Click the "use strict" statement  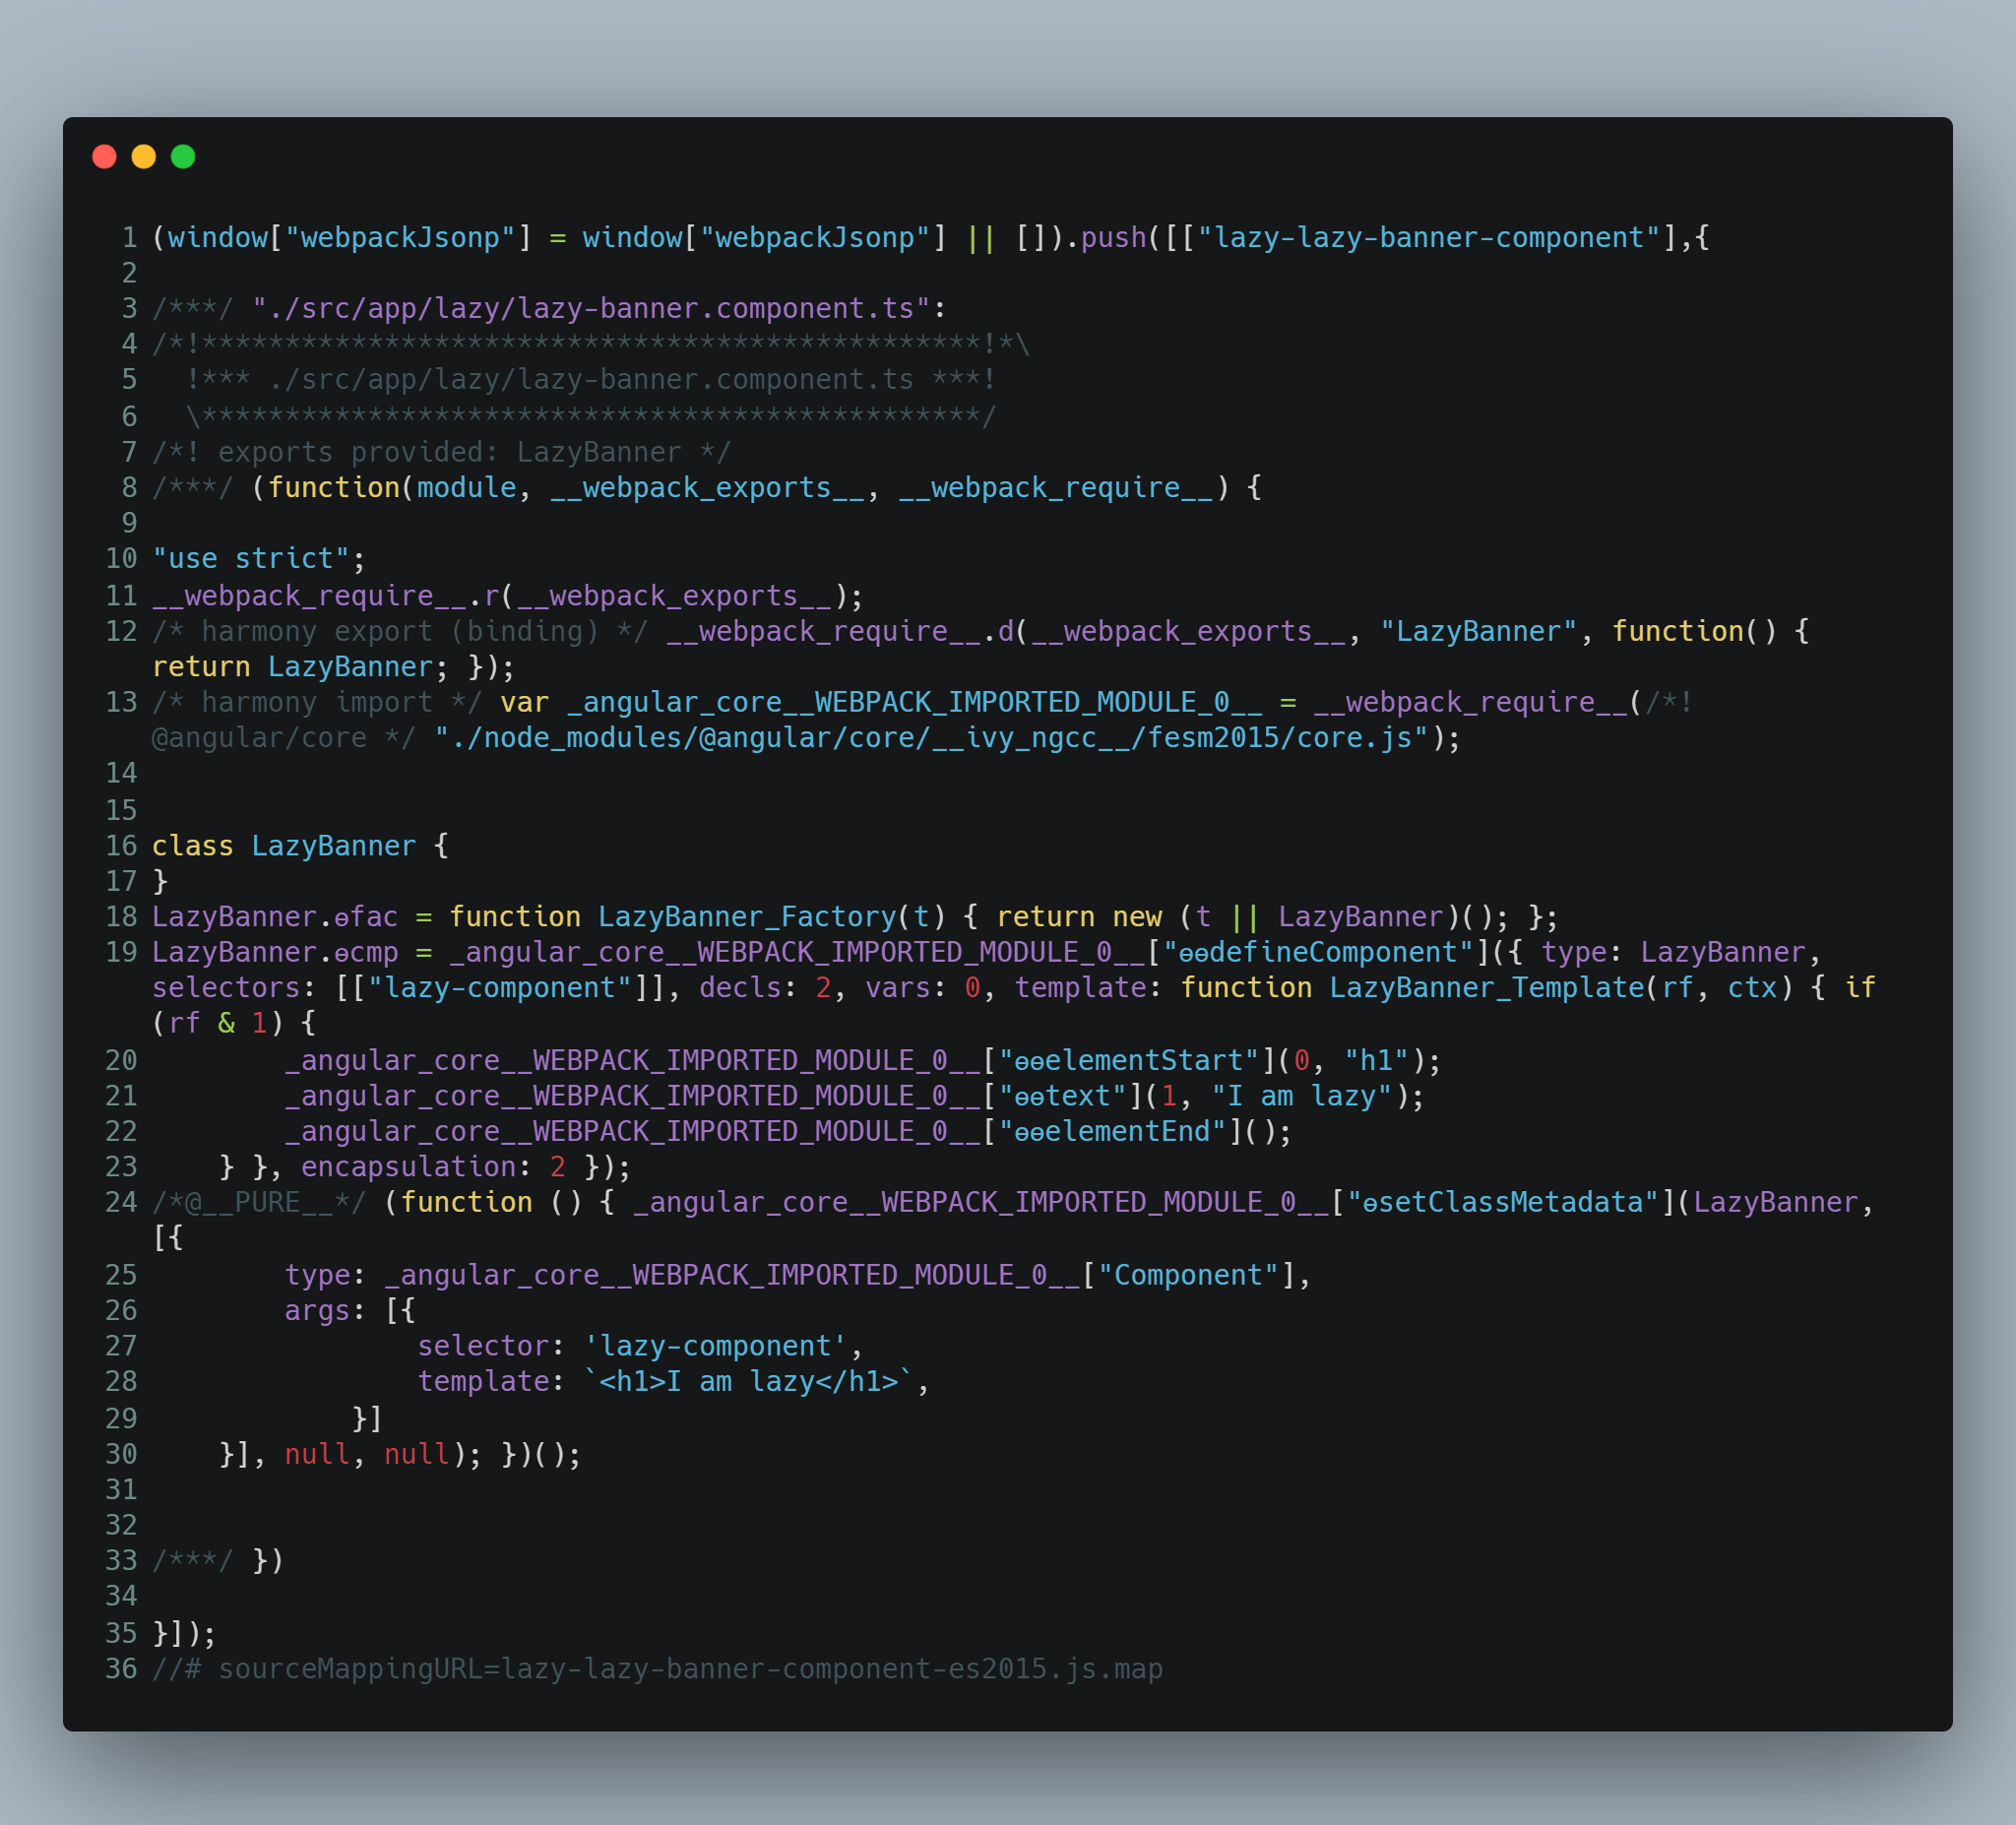click(x=250, y=558)
